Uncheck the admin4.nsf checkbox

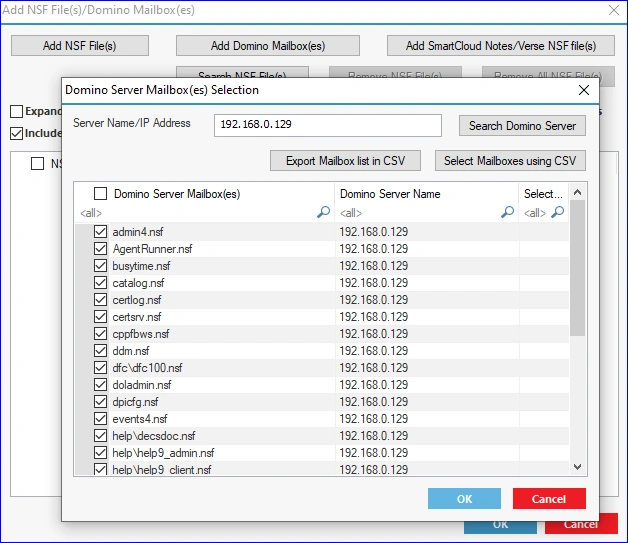(101, 231)
